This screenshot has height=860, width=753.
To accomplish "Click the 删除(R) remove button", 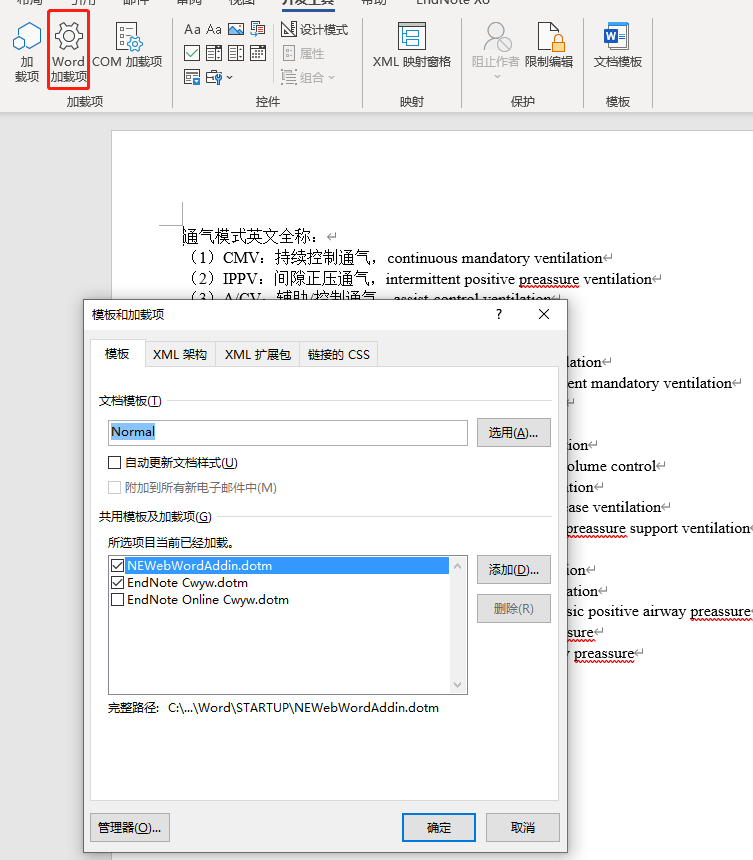I will coord(513,609).
